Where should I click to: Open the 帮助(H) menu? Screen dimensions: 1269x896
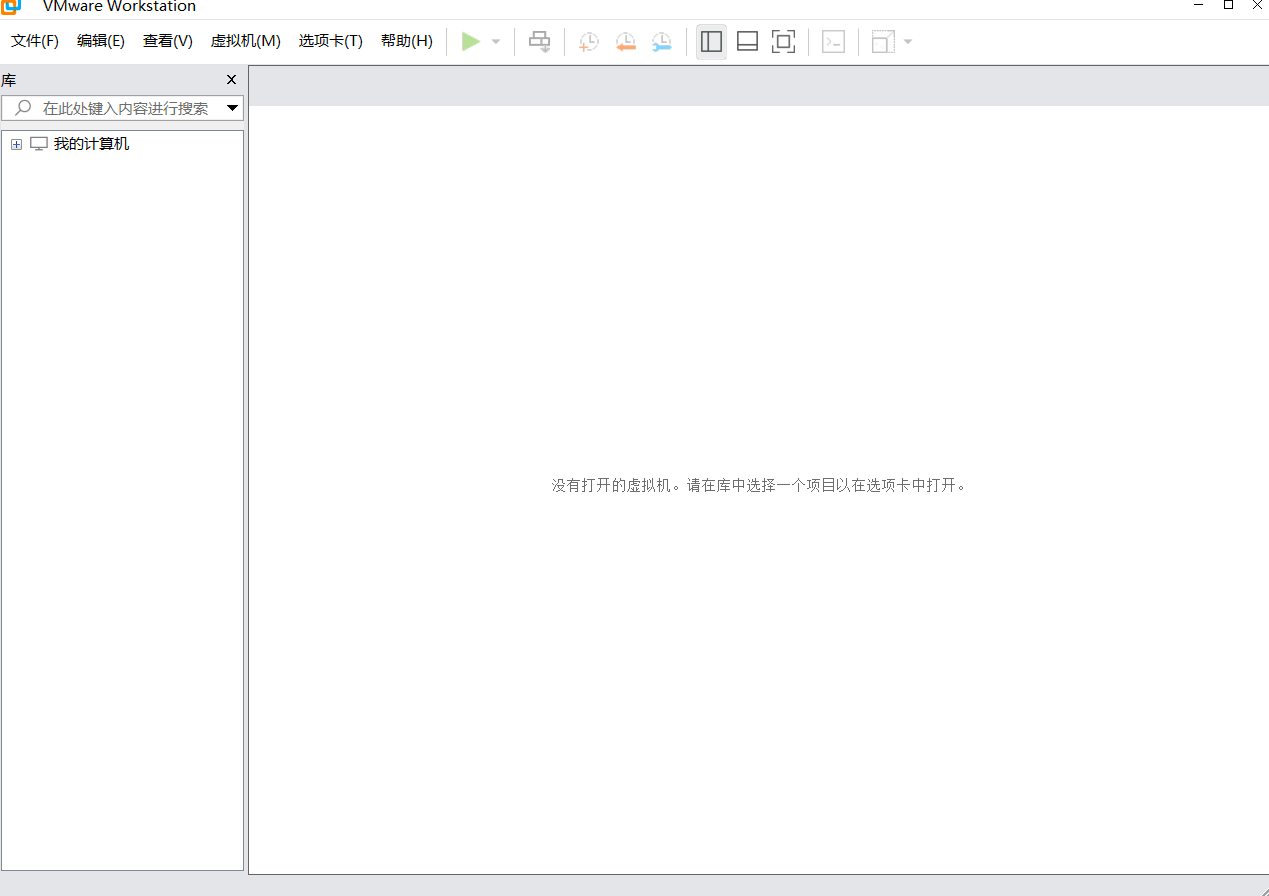pos(407,41)
